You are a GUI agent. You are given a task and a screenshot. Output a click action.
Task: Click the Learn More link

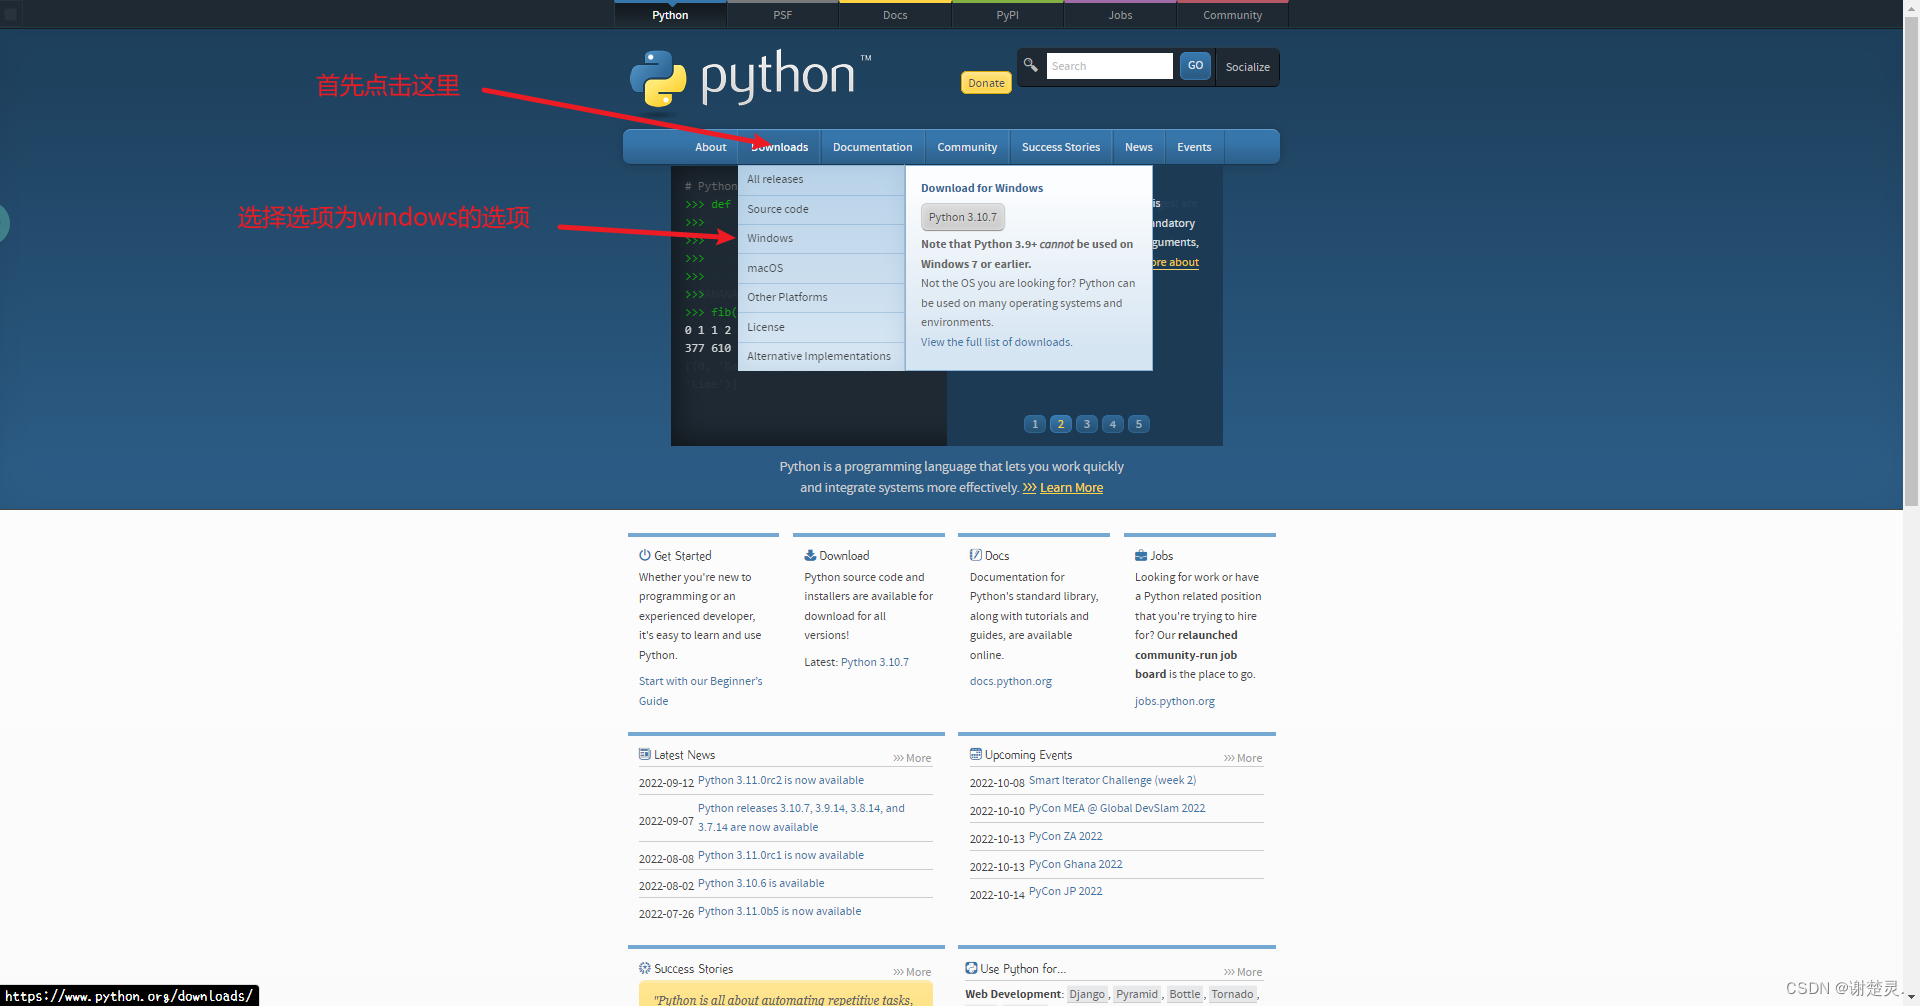tap(1071, 488)
